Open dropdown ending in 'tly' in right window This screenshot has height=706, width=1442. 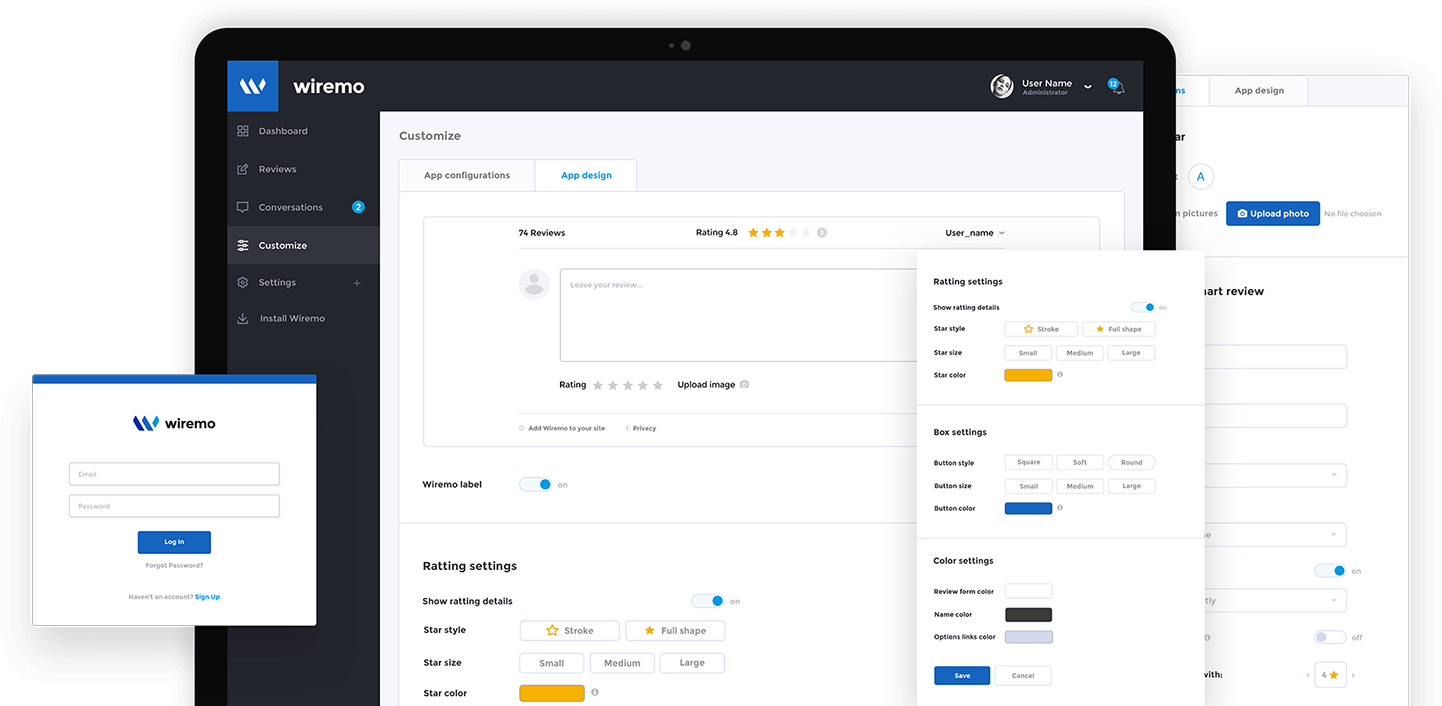coord(1275,601)
